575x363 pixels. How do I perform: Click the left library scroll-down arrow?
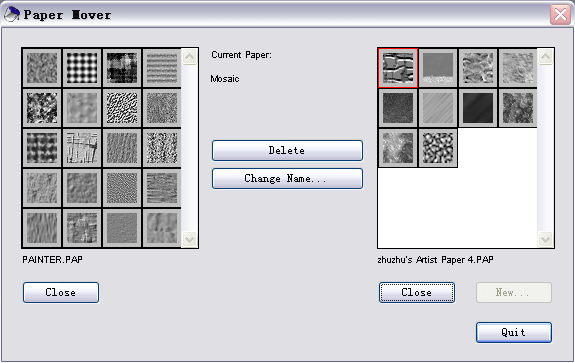(190, 240)
